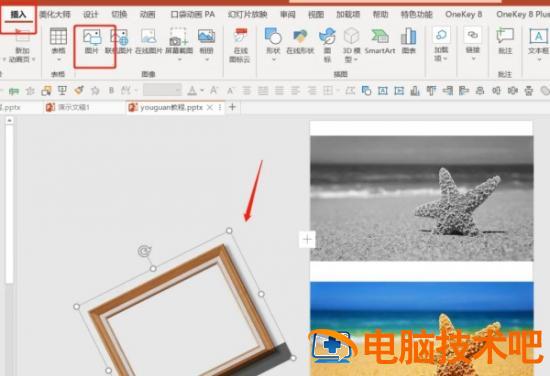Click the 3D 模型 cube icon
The height and width of the screenshot is (376, 550).
click(351, 36)
